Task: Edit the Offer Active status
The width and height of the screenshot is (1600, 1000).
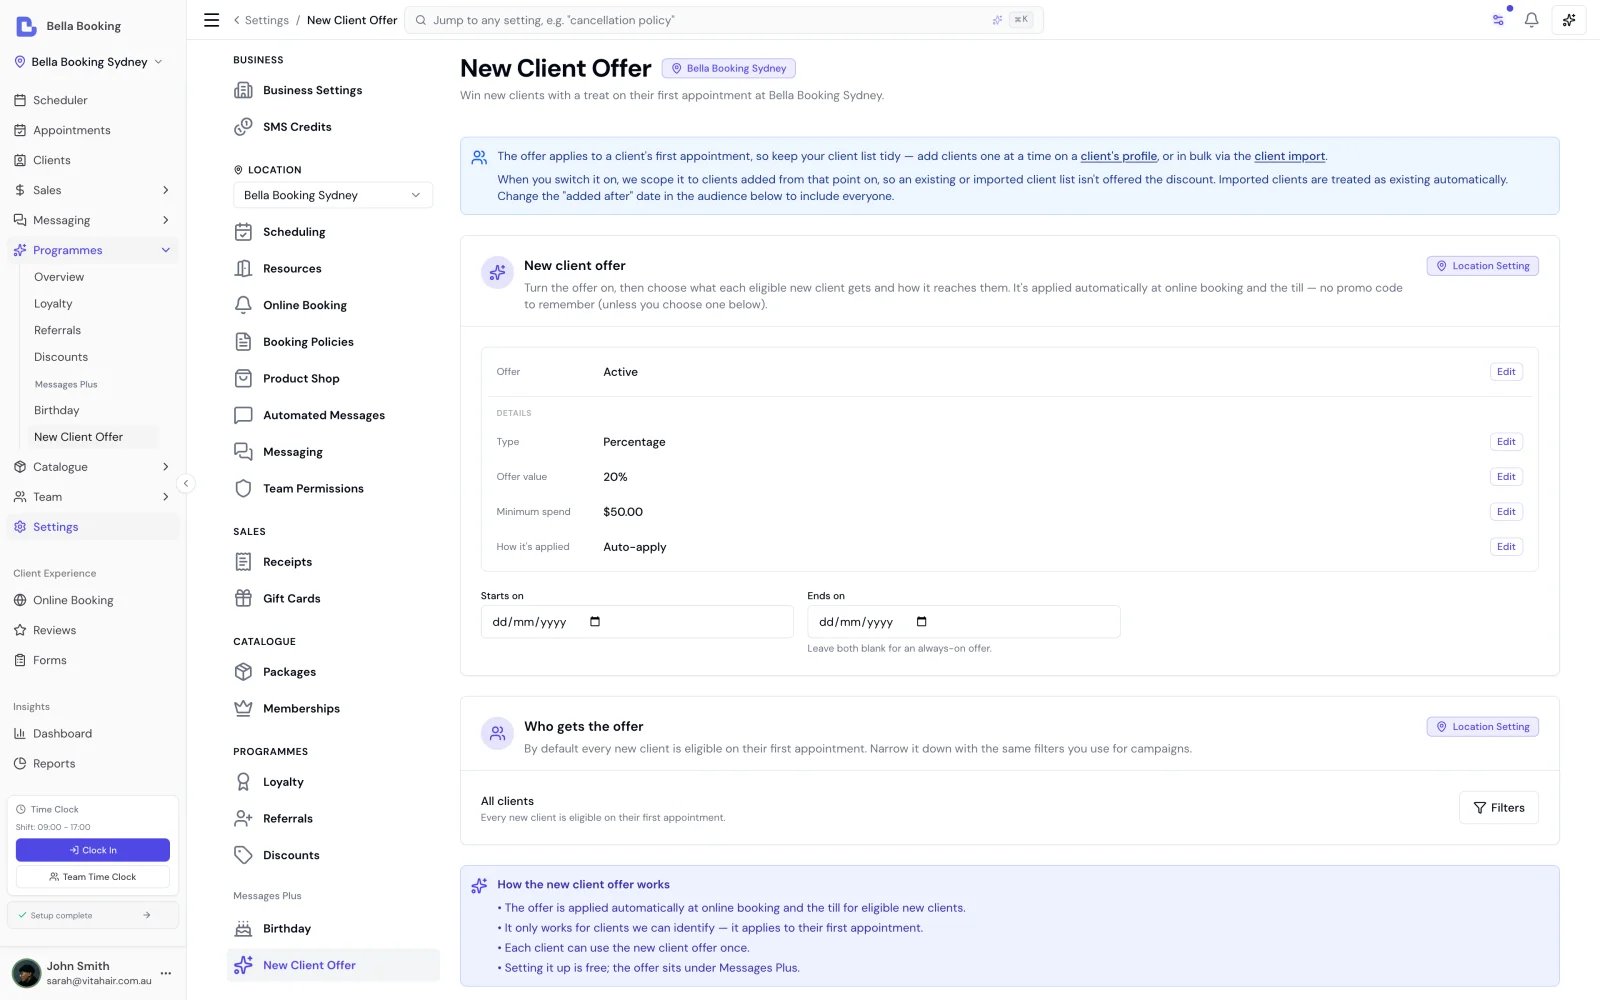Action: point(1506,372)
